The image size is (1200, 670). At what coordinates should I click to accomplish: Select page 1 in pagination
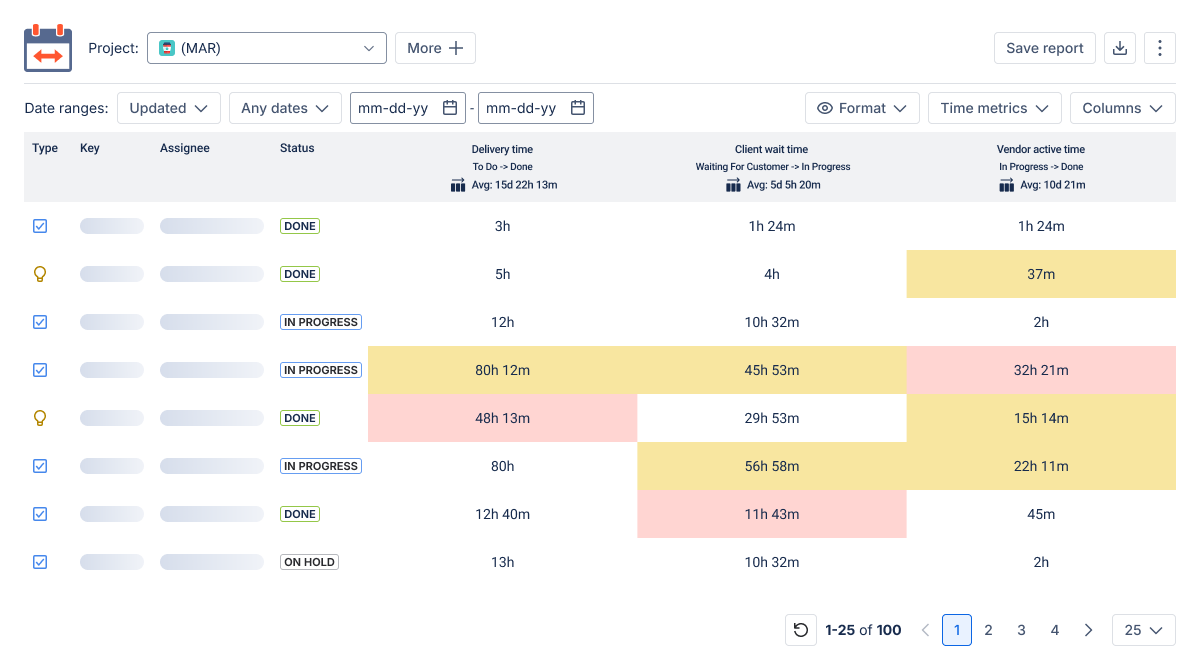(x=957, y=630)
